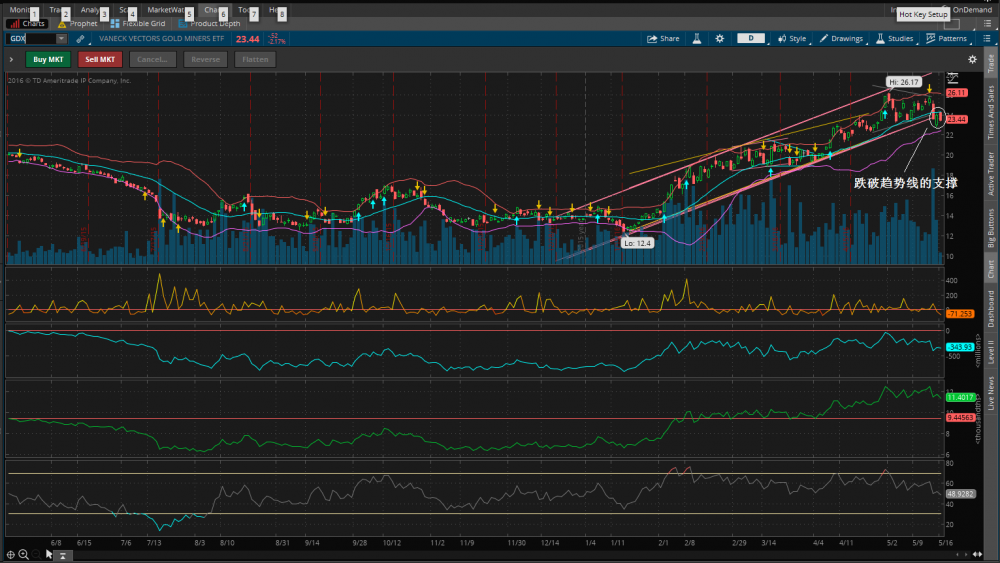Open the gear icon beside the order buttons
This screenshot has width=1000, height=563.
(972, 59)
